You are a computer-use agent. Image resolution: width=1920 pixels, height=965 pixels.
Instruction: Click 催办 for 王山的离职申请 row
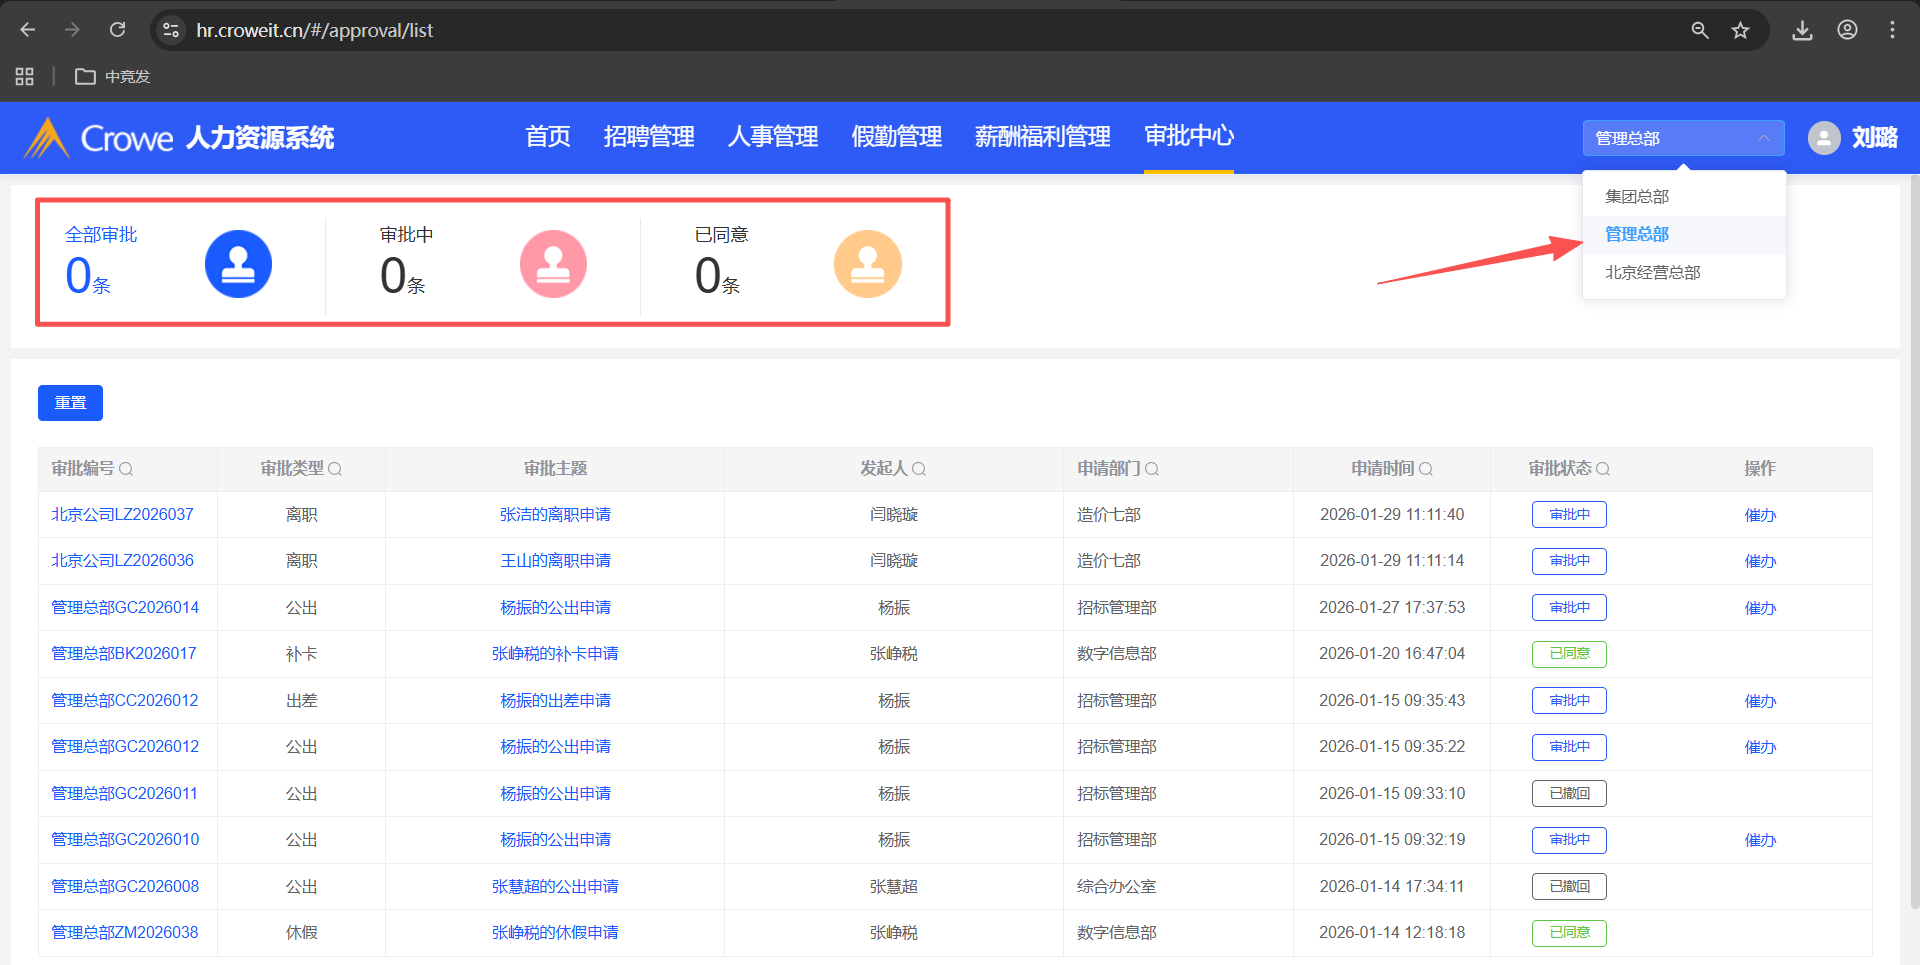coord(1760,561)
